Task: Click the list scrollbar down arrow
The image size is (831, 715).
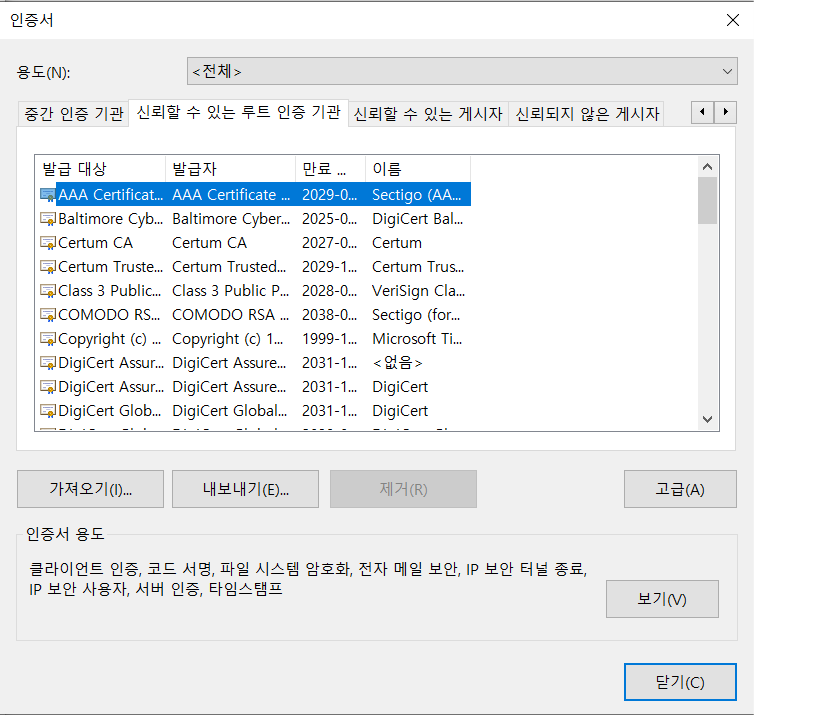Action: click(707, 419)
